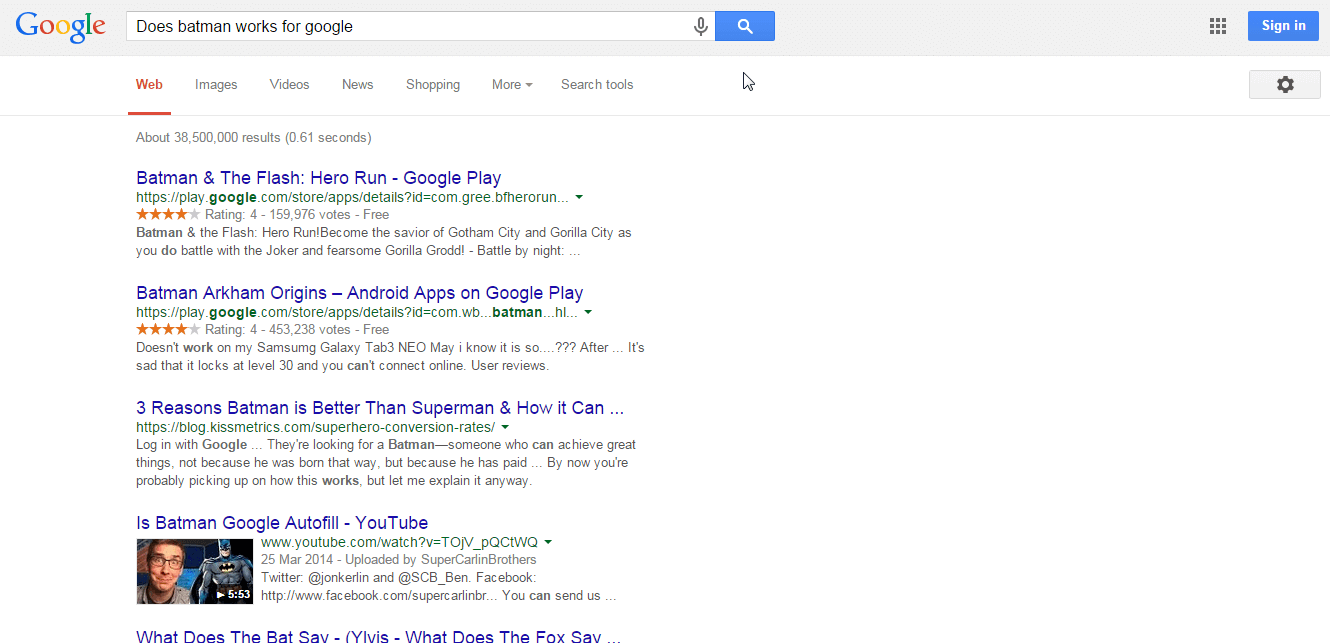The width and height of the screenshot is (1330, 643).
Task: Switch to Images results tab
Action: coord(216,85)
